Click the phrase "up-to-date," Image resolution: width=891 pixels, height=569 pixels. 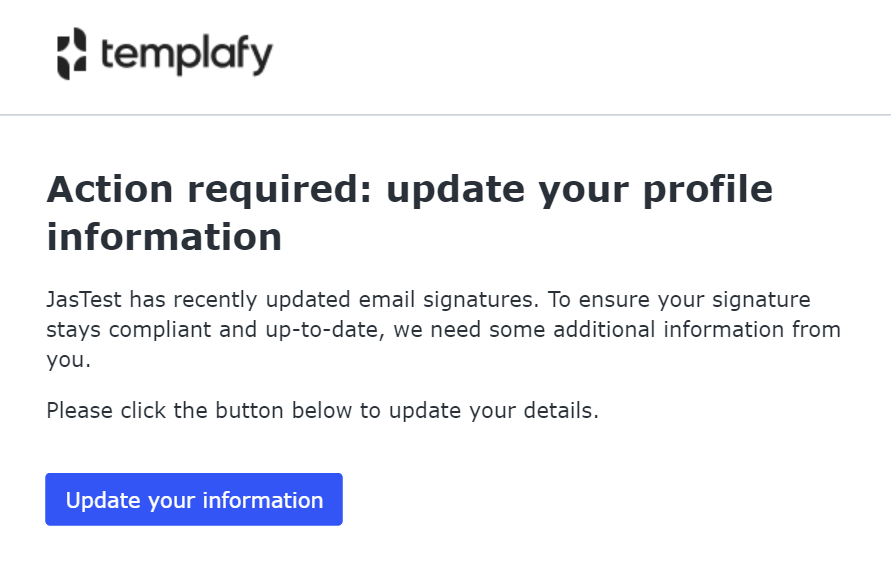(325, 330)
